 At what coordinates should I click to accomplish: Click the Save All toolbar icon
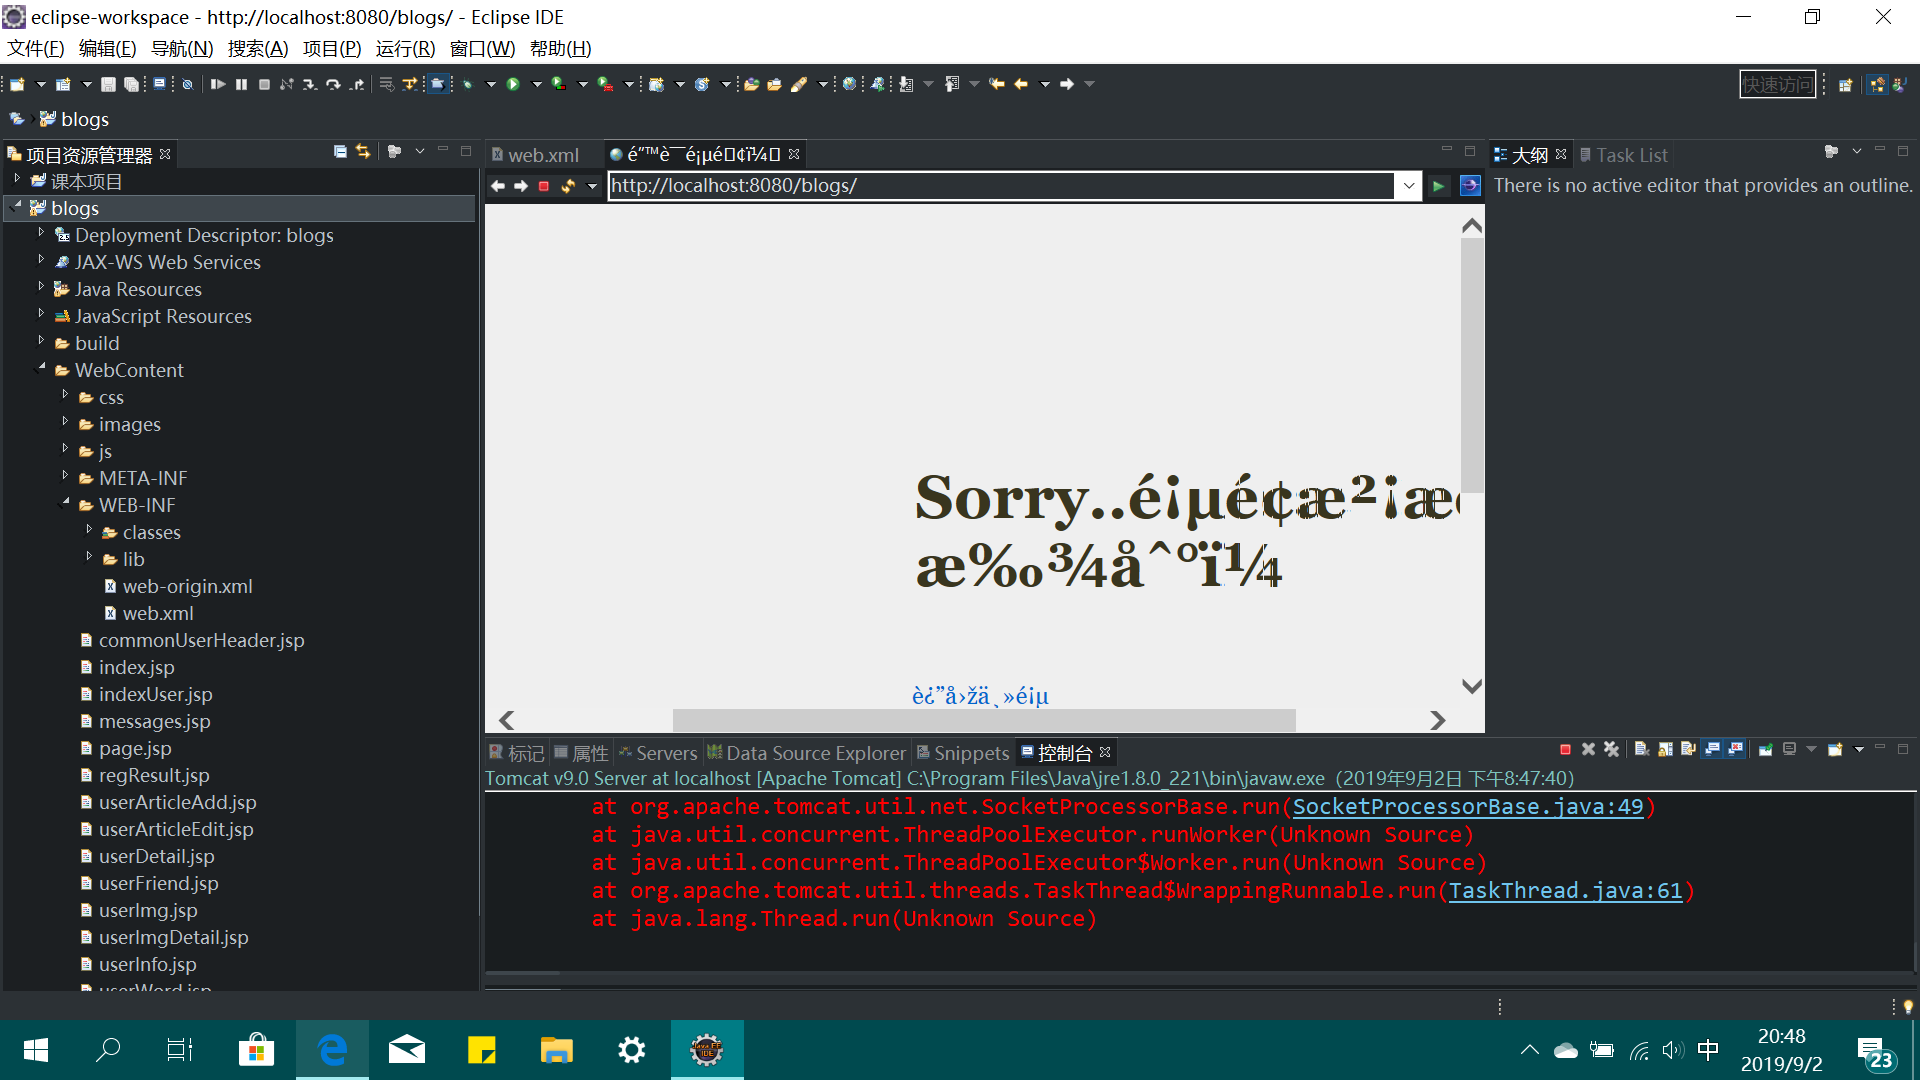click(131, 85)
